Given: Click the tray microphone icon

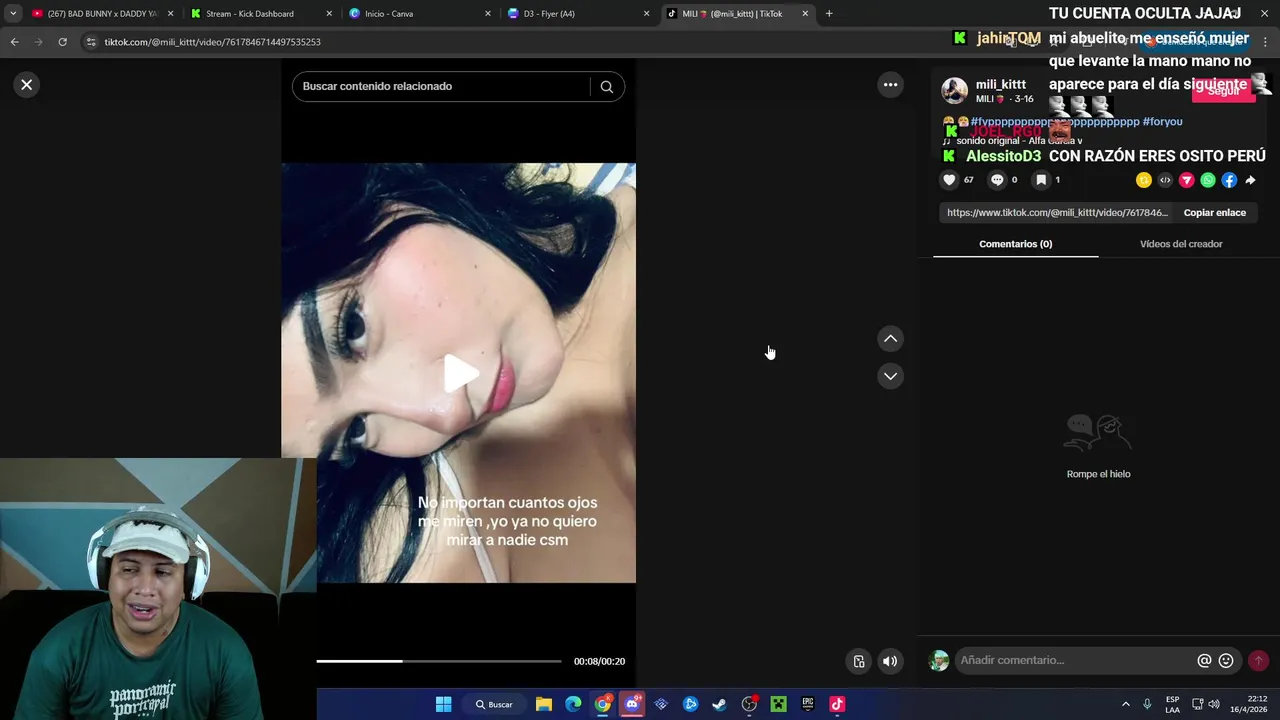Looking at the screenshot, I should [1147, 704].
